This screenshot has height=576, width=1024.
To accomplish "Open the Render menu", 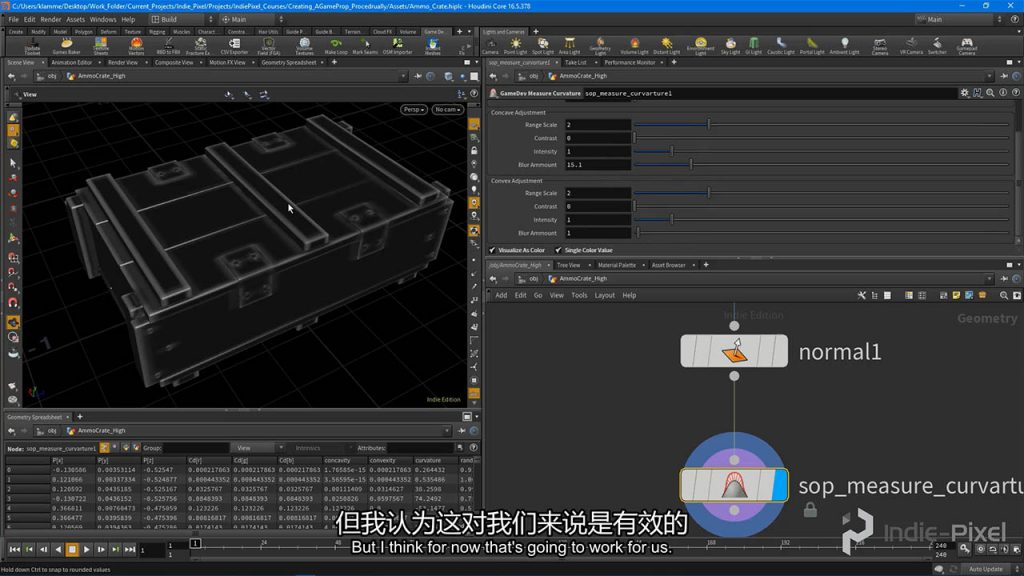I will click(50, 20).
